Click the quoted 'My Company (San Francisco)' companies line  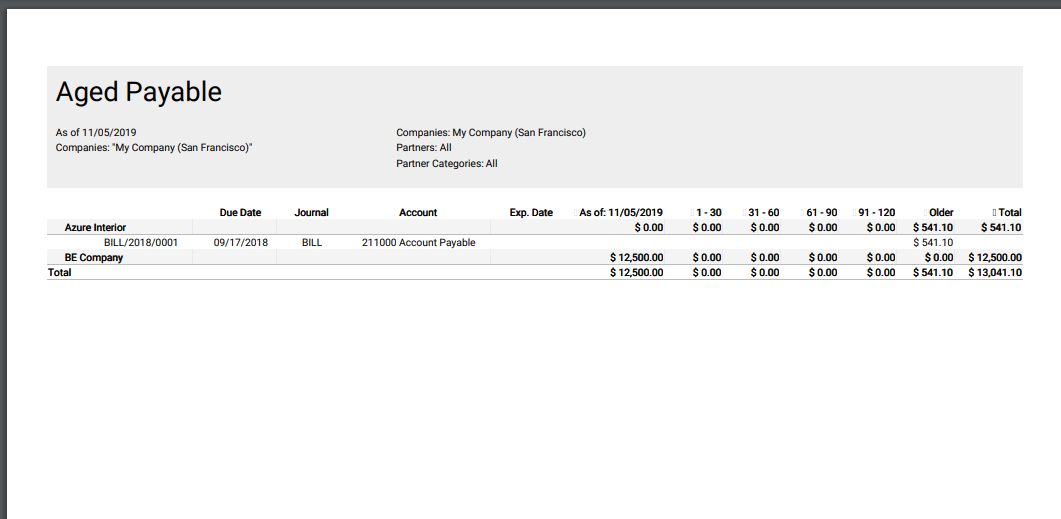[x=154, y=148]
